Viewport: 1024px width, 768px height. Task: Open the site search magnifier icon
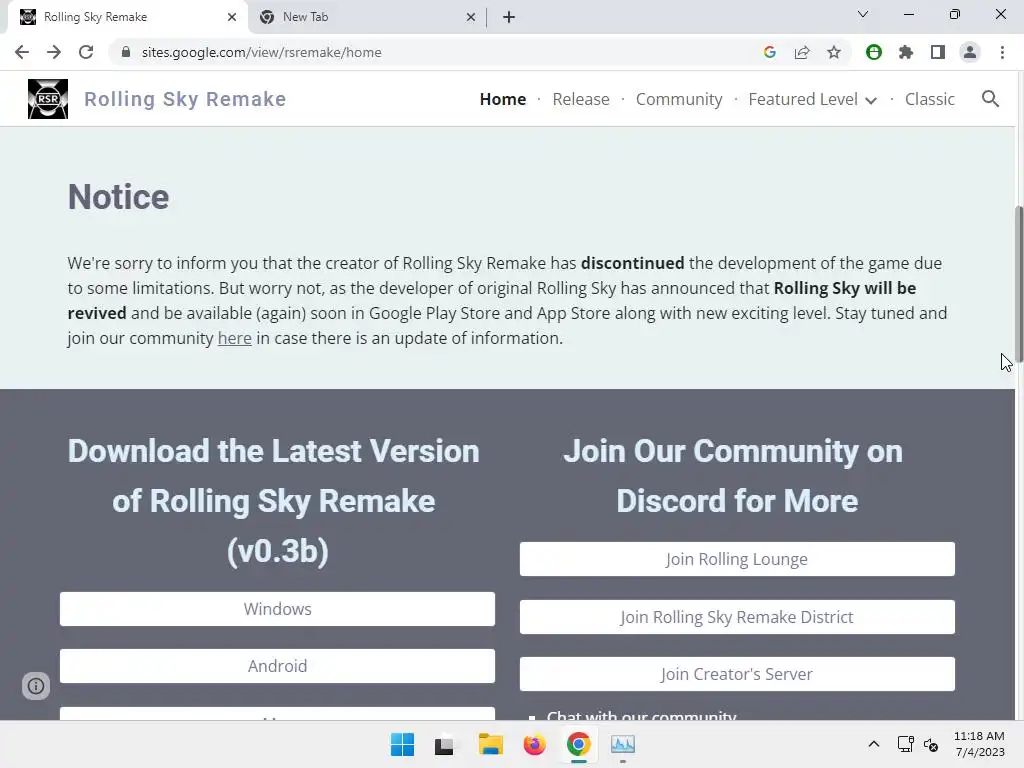[991, 99]
